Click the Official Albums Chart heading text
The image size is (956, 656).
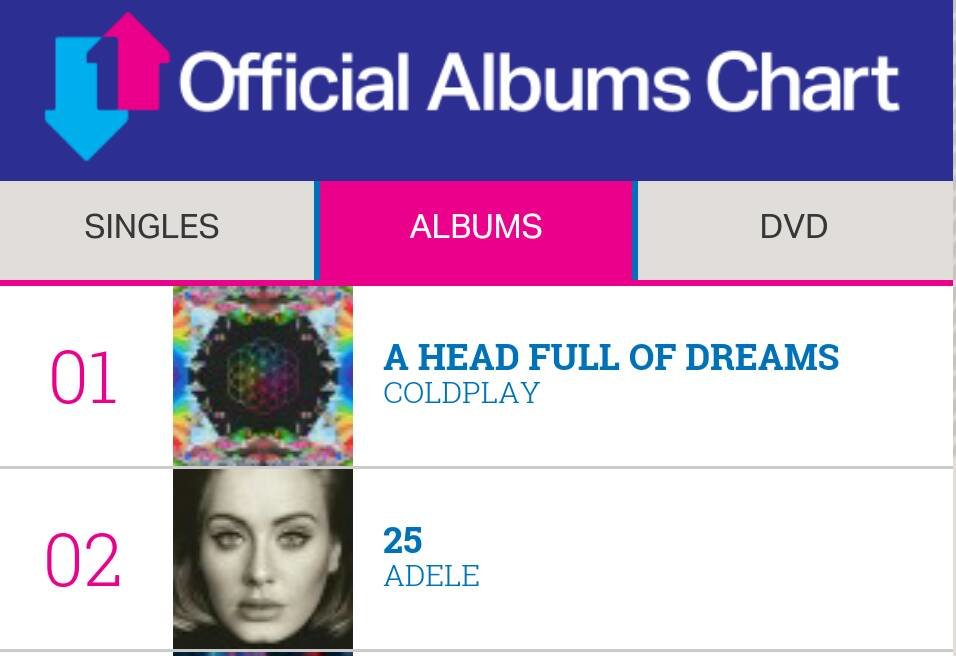click(x=540, y=82)
